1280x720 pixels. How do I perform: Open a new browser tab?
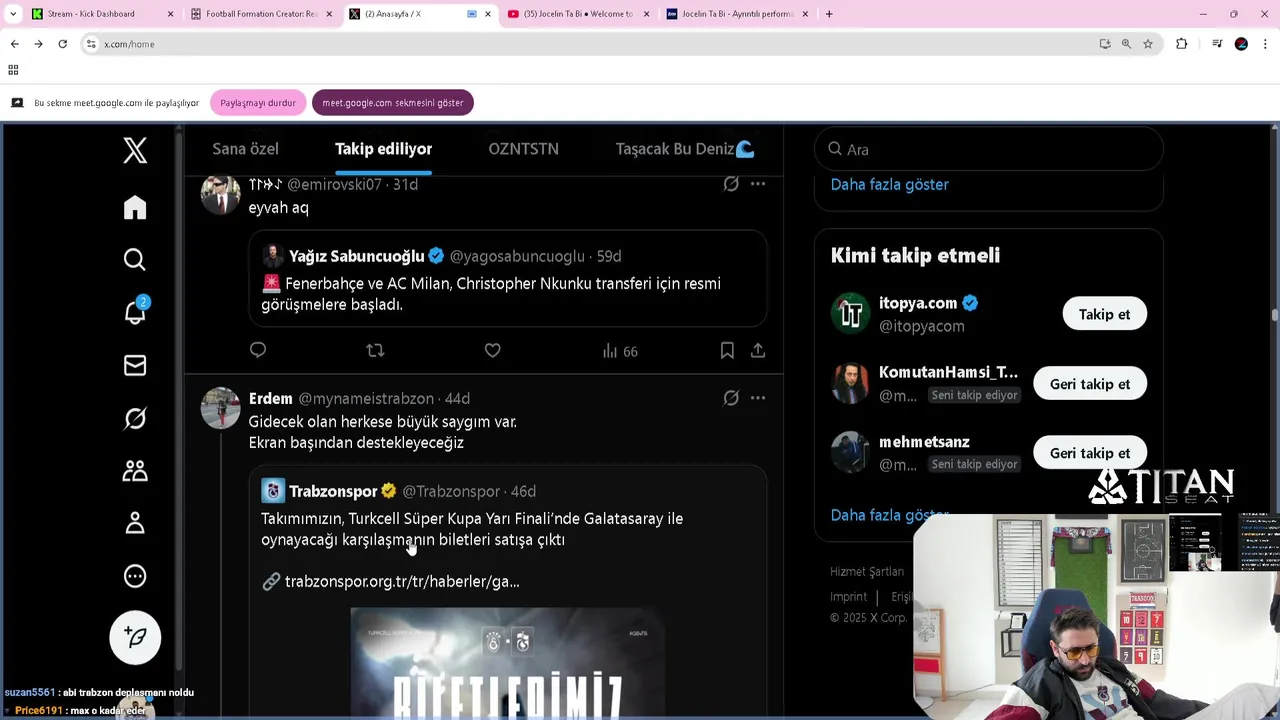(829, 14)
